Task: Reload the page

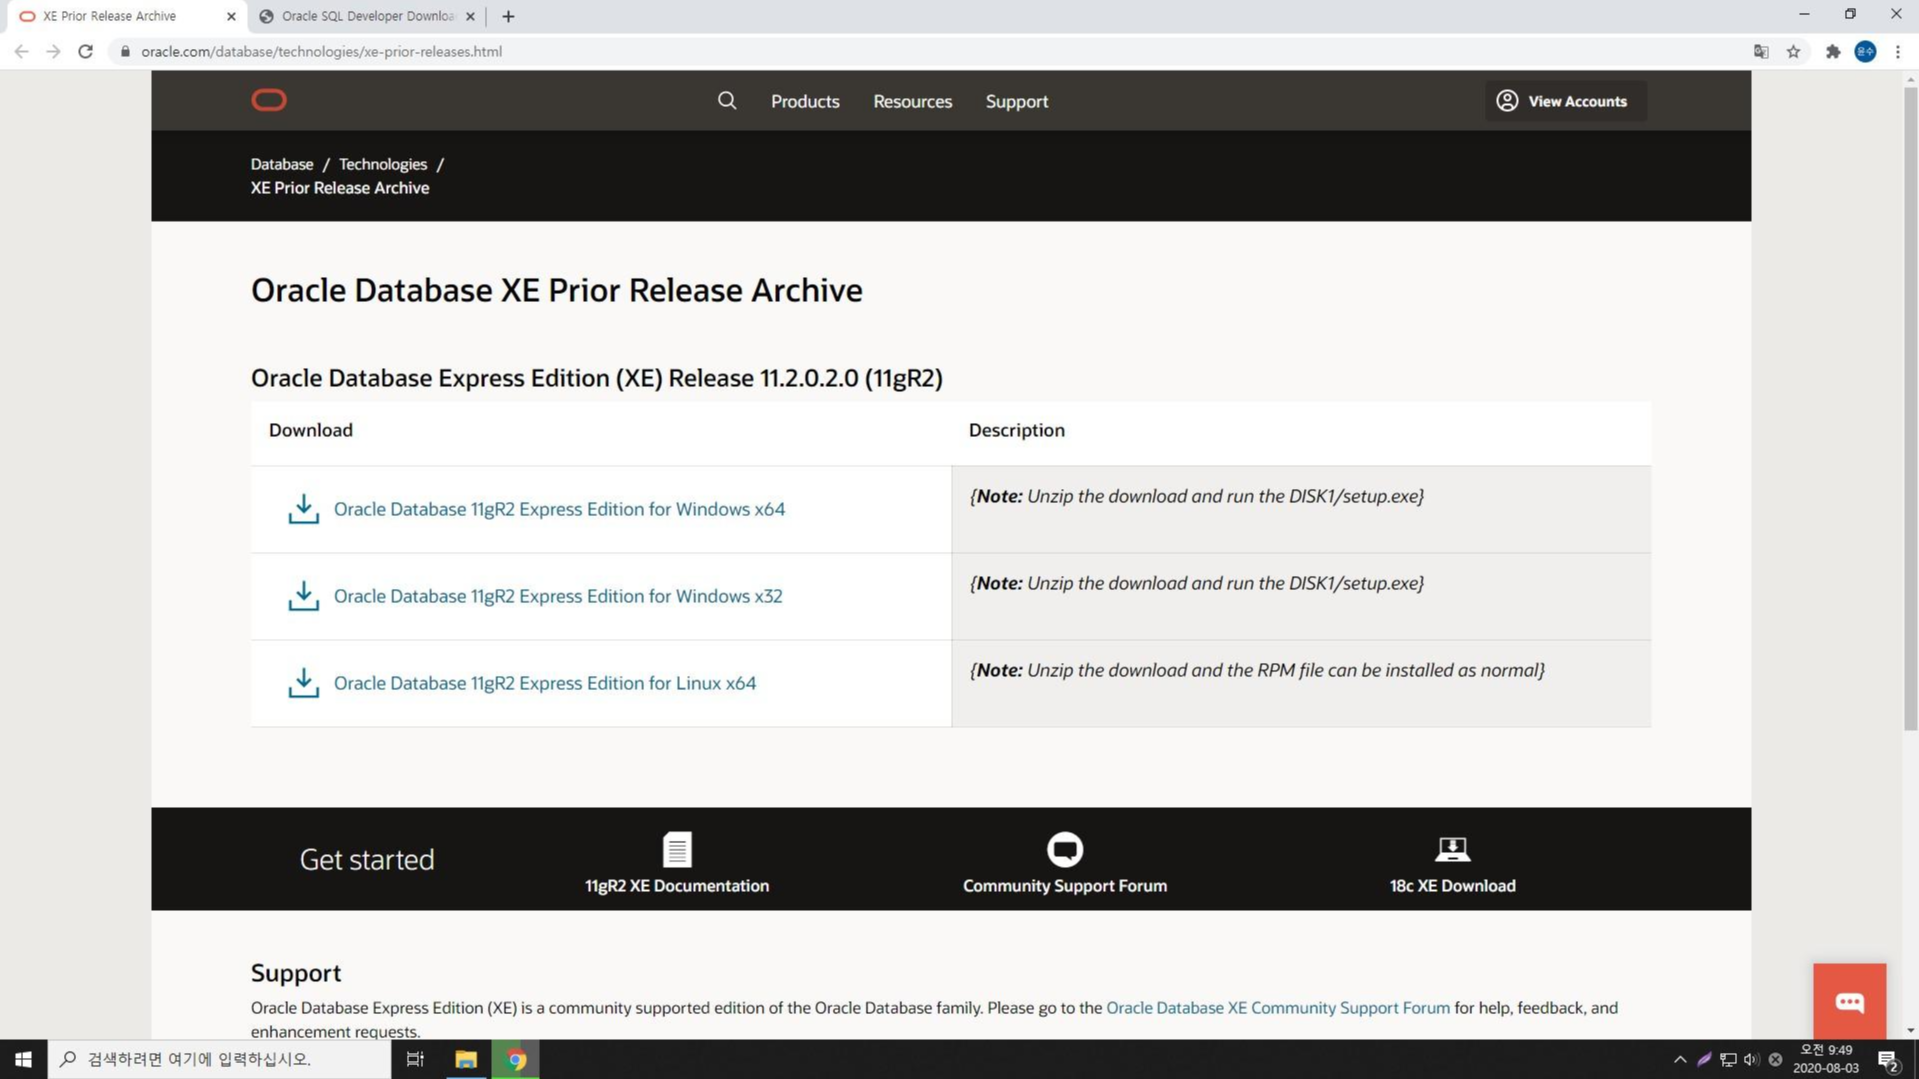Action: pos(85,51)
